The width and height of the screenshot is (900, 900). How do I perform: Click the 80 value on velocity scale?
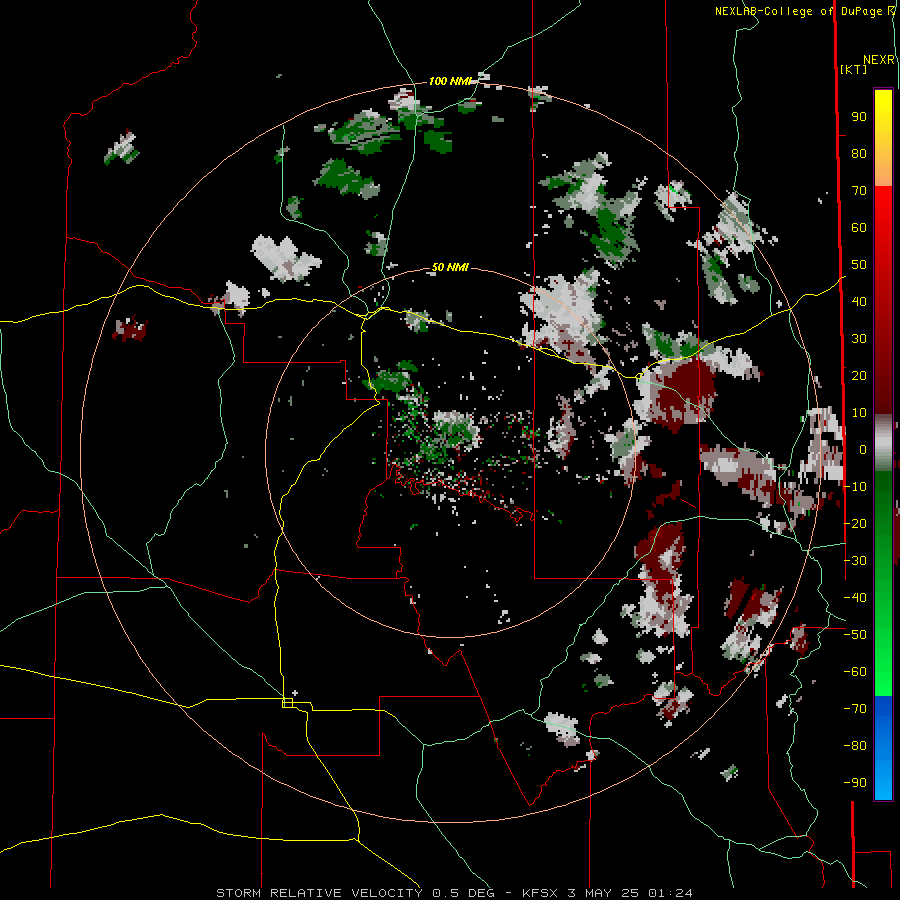tap(859, 153)
